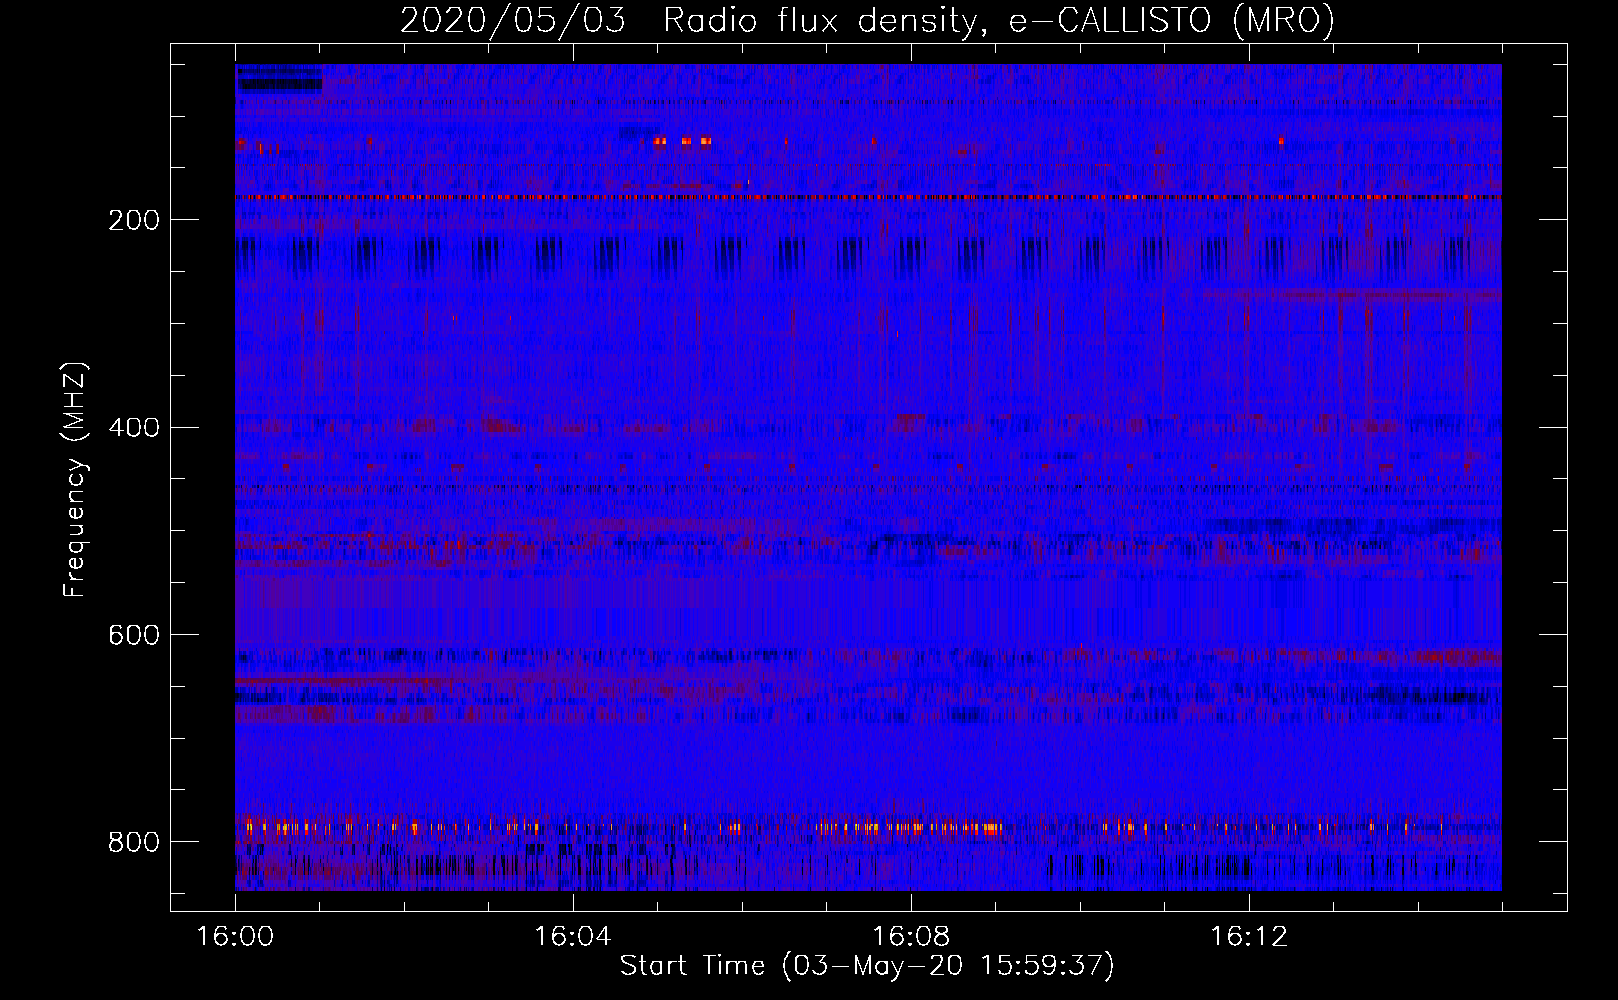Screen dimensions: 1618x1000
Task: Click the 16:08 time tick label
Action: coord(911,936)
